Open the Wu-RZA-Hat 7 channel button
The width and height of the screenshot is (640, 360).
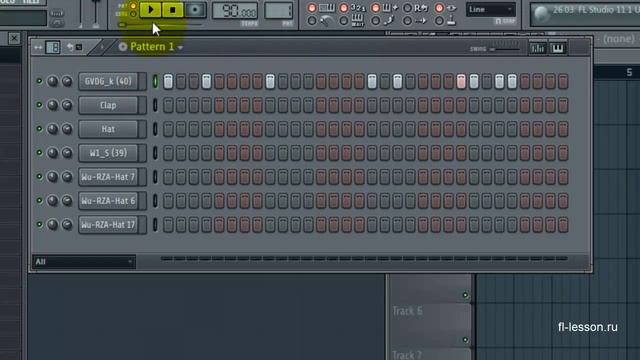click(x=108, y=177)
